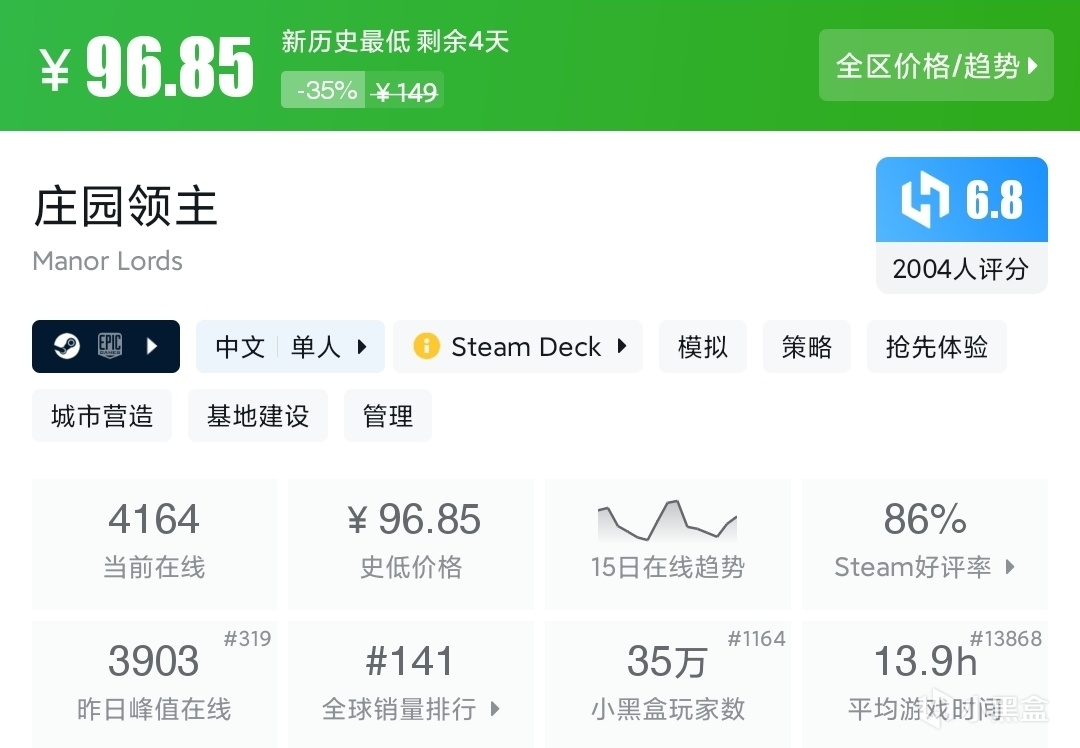
Task: Select the 城市营造 city builder tag
Action: coord(102,416)
